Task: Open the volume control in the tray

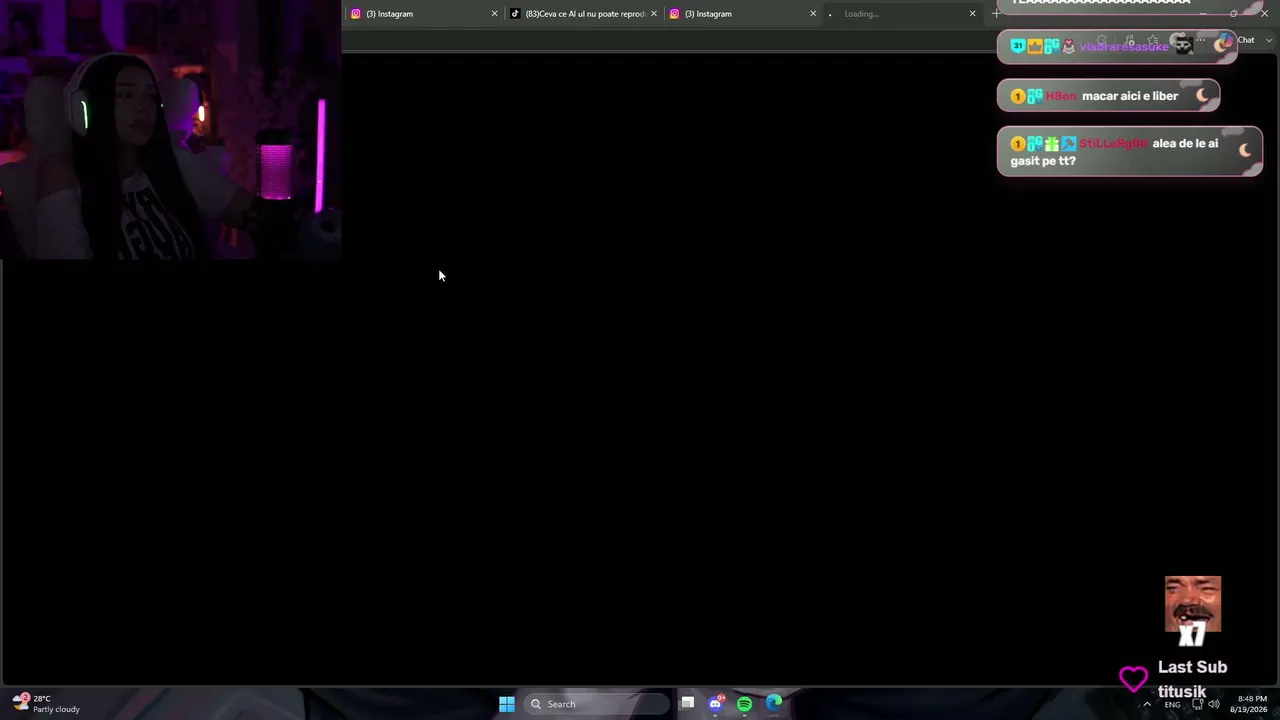Action: click(1214, 704)
